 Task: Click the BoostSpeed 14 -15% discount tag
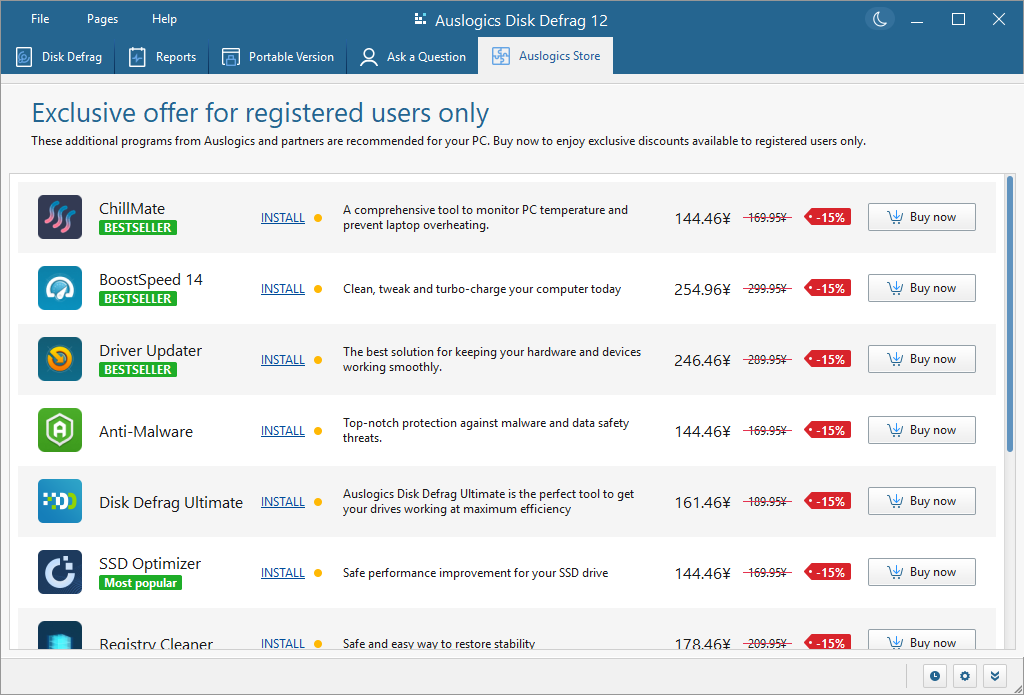[827, 289]
